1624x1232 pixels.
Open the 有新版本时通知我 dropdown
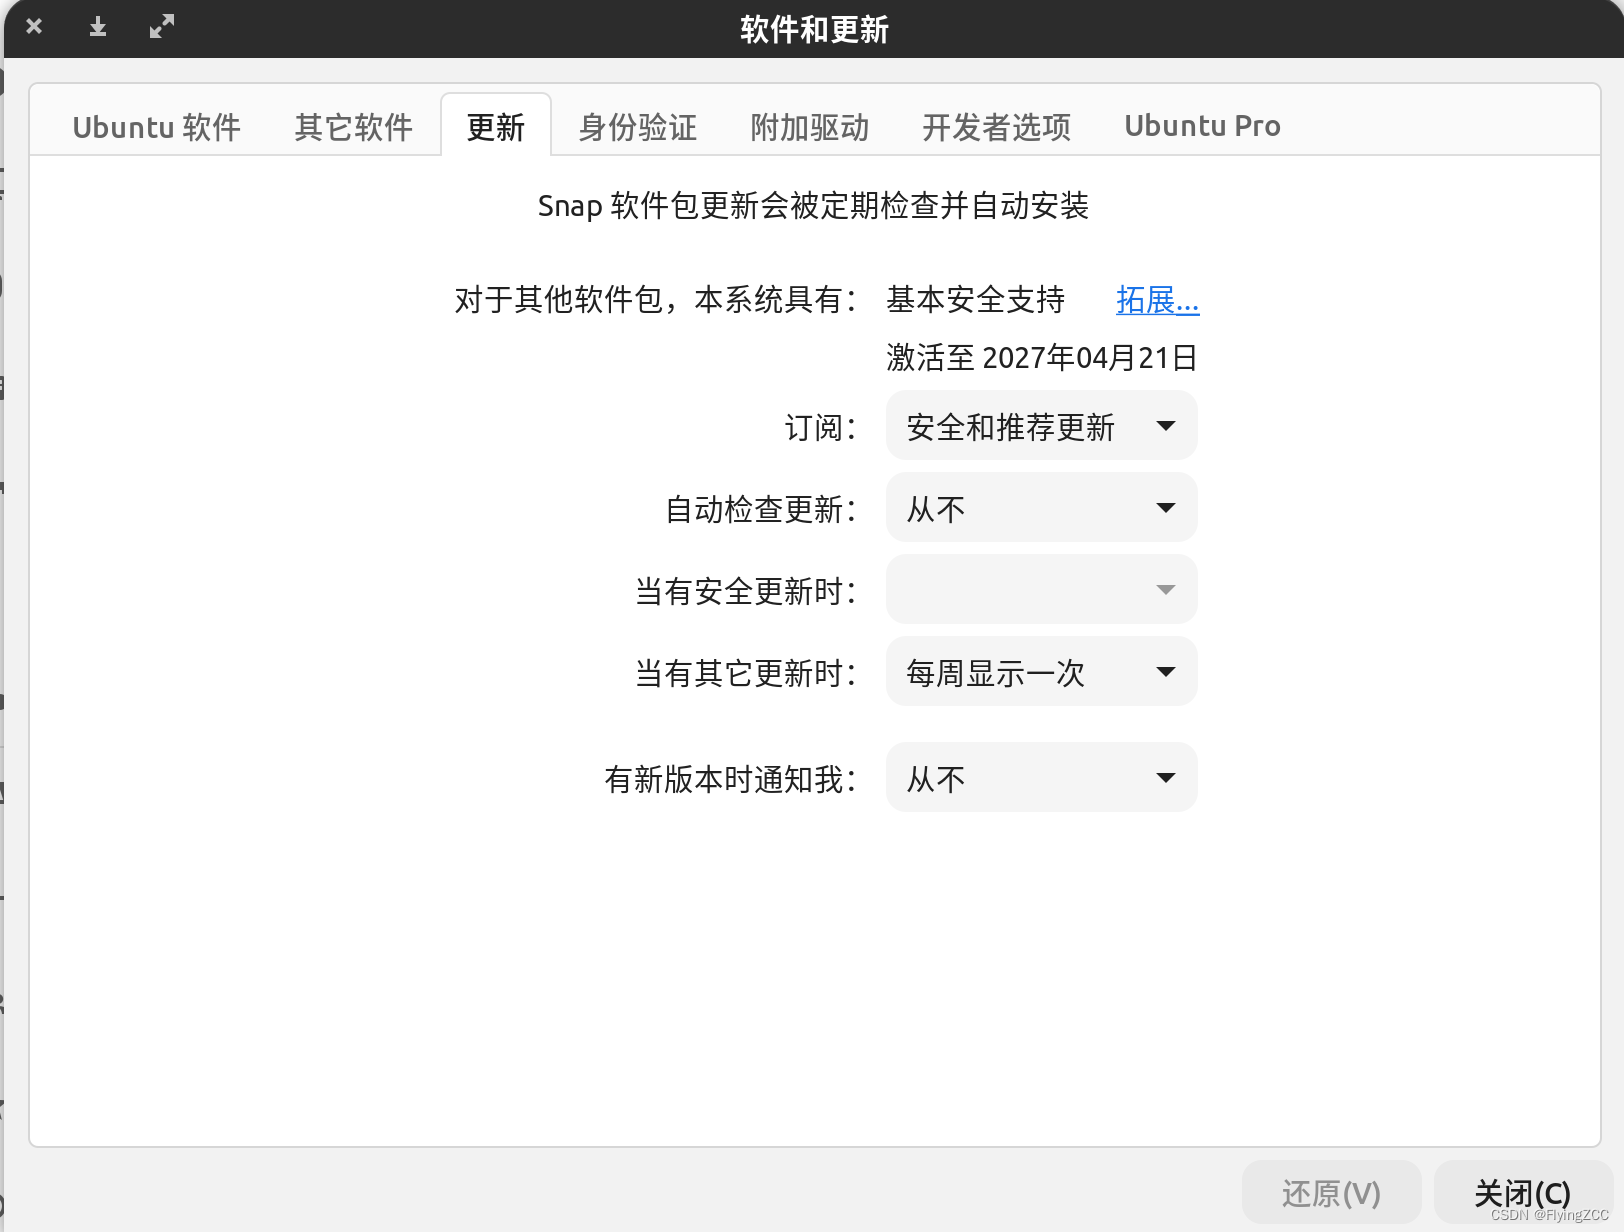coord(1041,777)
